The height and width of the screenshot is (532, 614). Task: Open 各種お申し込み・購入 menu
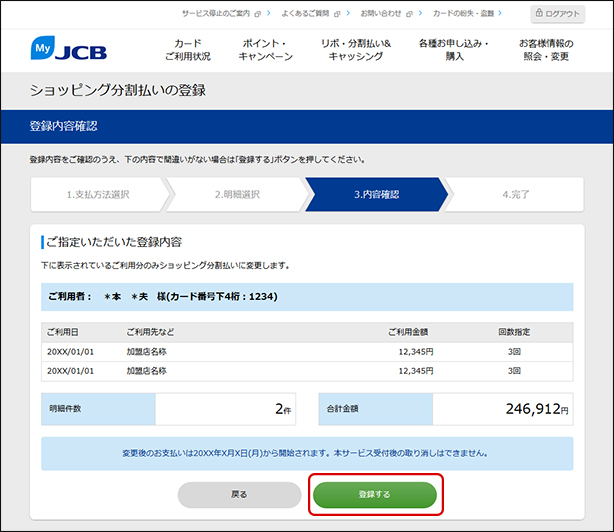[454, 50]
